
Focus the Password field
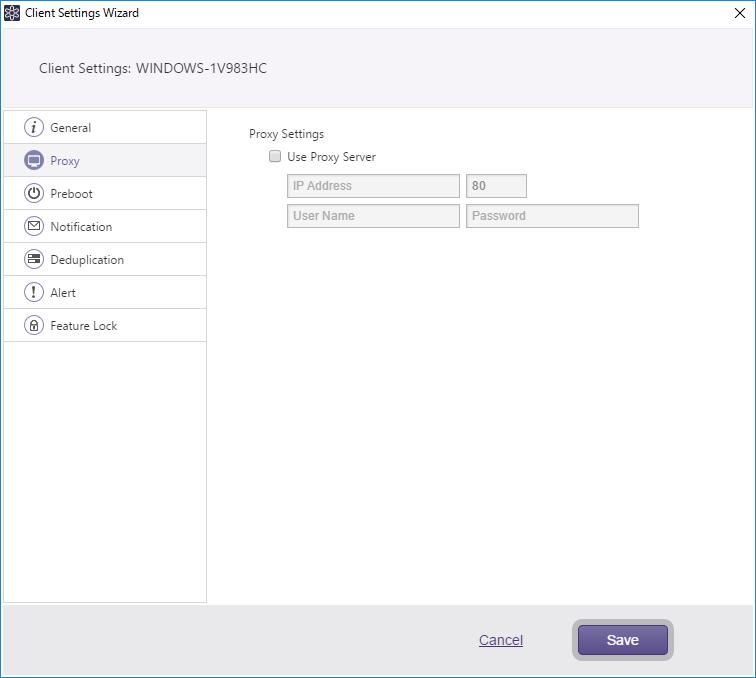(x=552, y=216)
